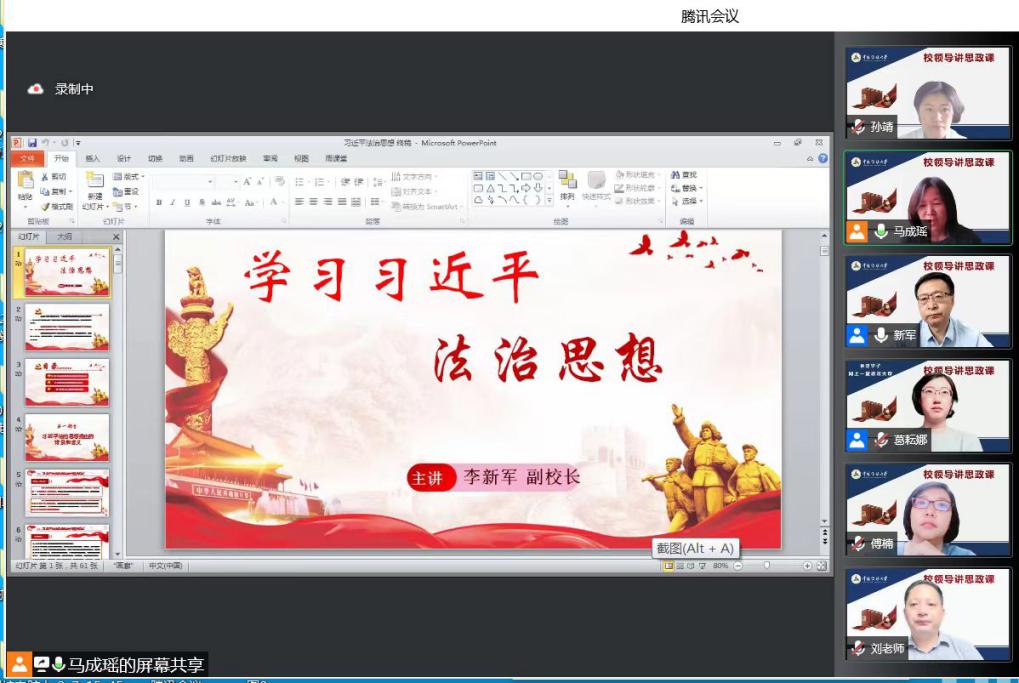
Task: Click the zoom slider in status bar
Action: [x=768, y=566]
